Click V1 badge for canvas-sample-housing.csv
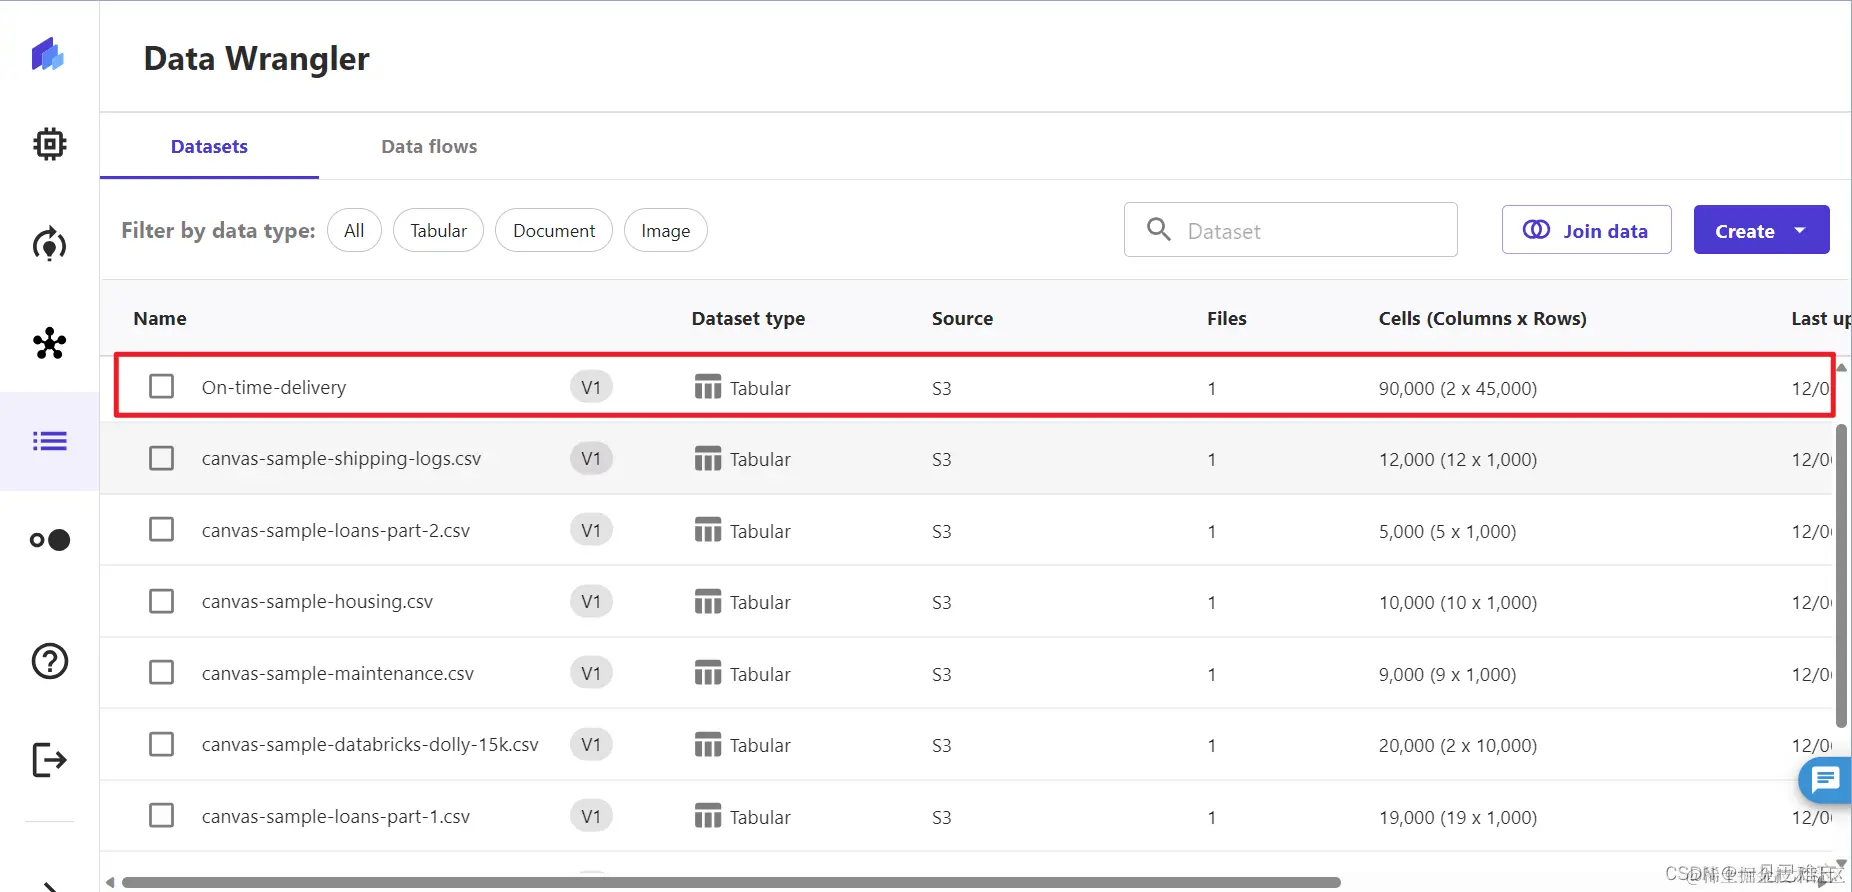This screenshot has width=1852, height=892. pyautogui.click(x=591, y=601)
